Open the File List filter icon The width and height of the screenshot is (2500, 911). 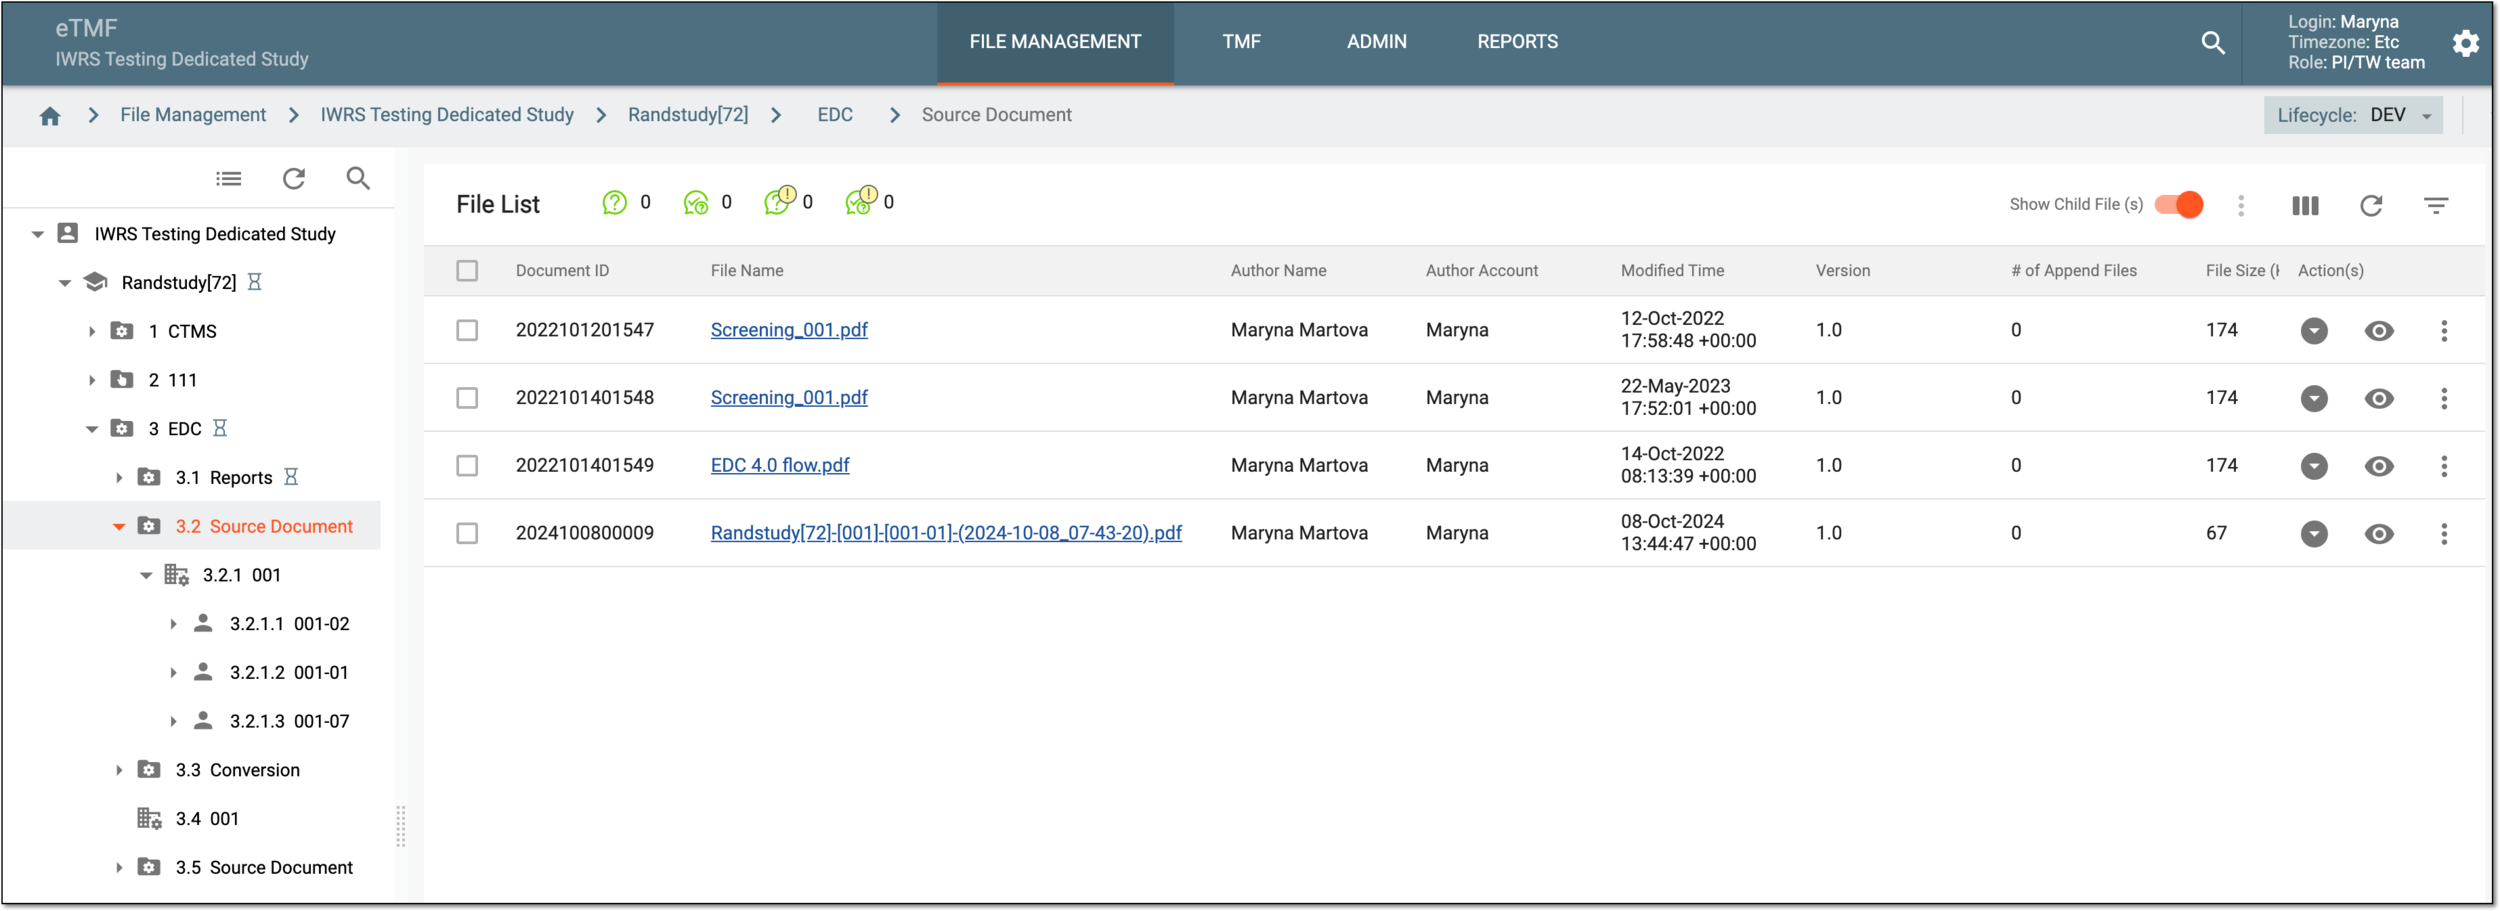pos(2436,206)
